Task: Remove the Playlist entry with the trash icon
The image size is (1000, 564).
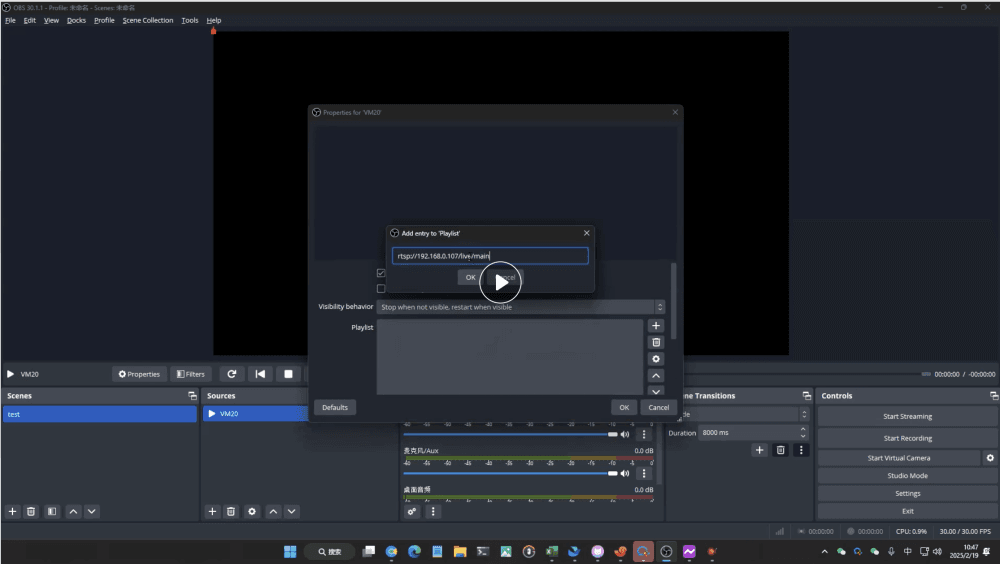Action: tap(656, 343)
